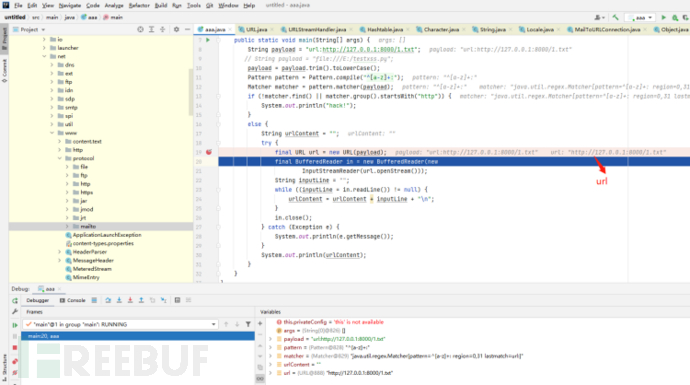Click Step Into icon
Viewport: 690px width, 385px height.
pyautogui.click(x=119, y=300)
